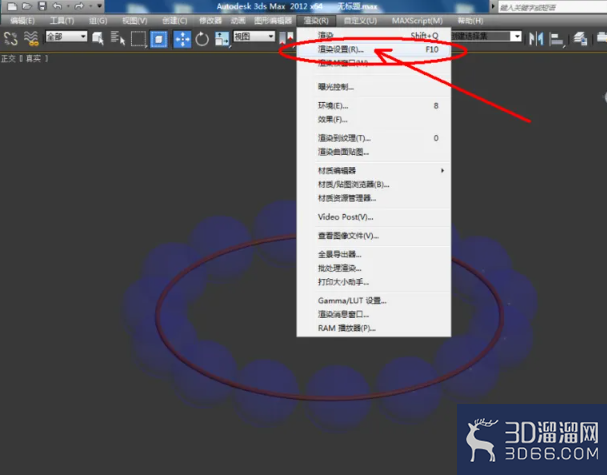Viewport: 607px width, 475px height.
Task: Click the Undo arrow icon
Action: pos(57,6)
